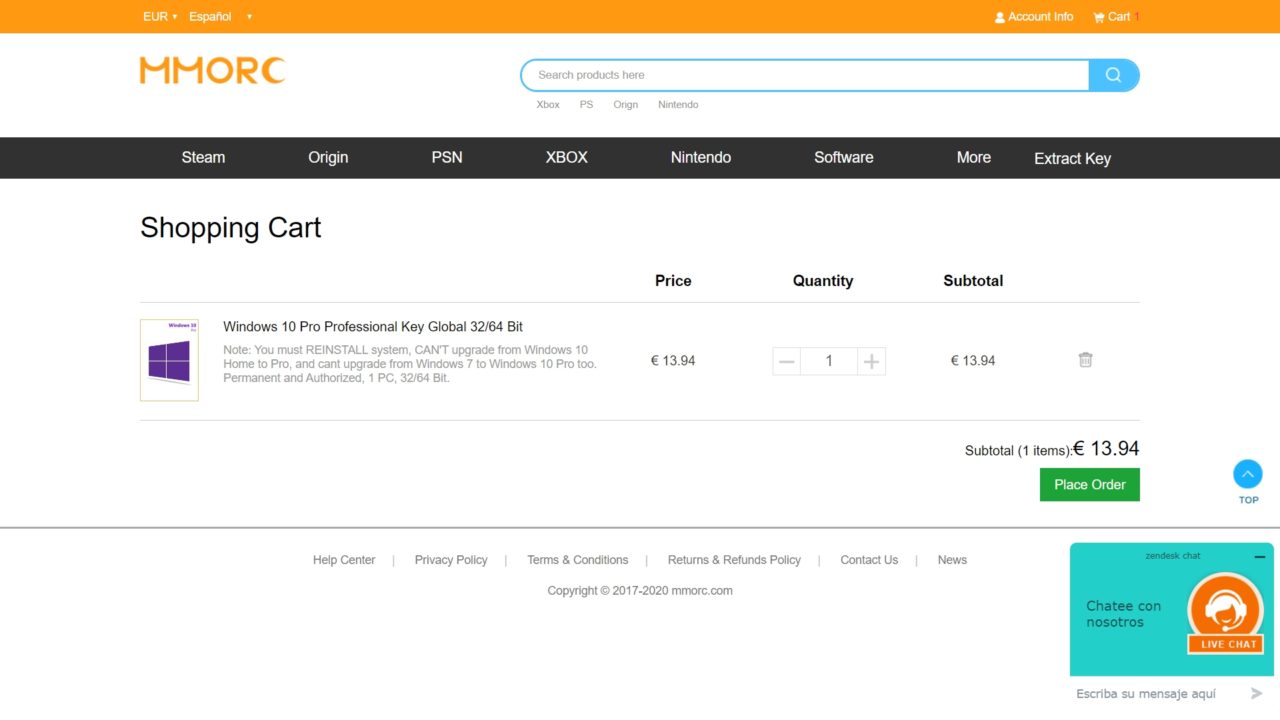Click the Account Info user icon
This screenshot has height=720, width=1280.
(999, 17)
